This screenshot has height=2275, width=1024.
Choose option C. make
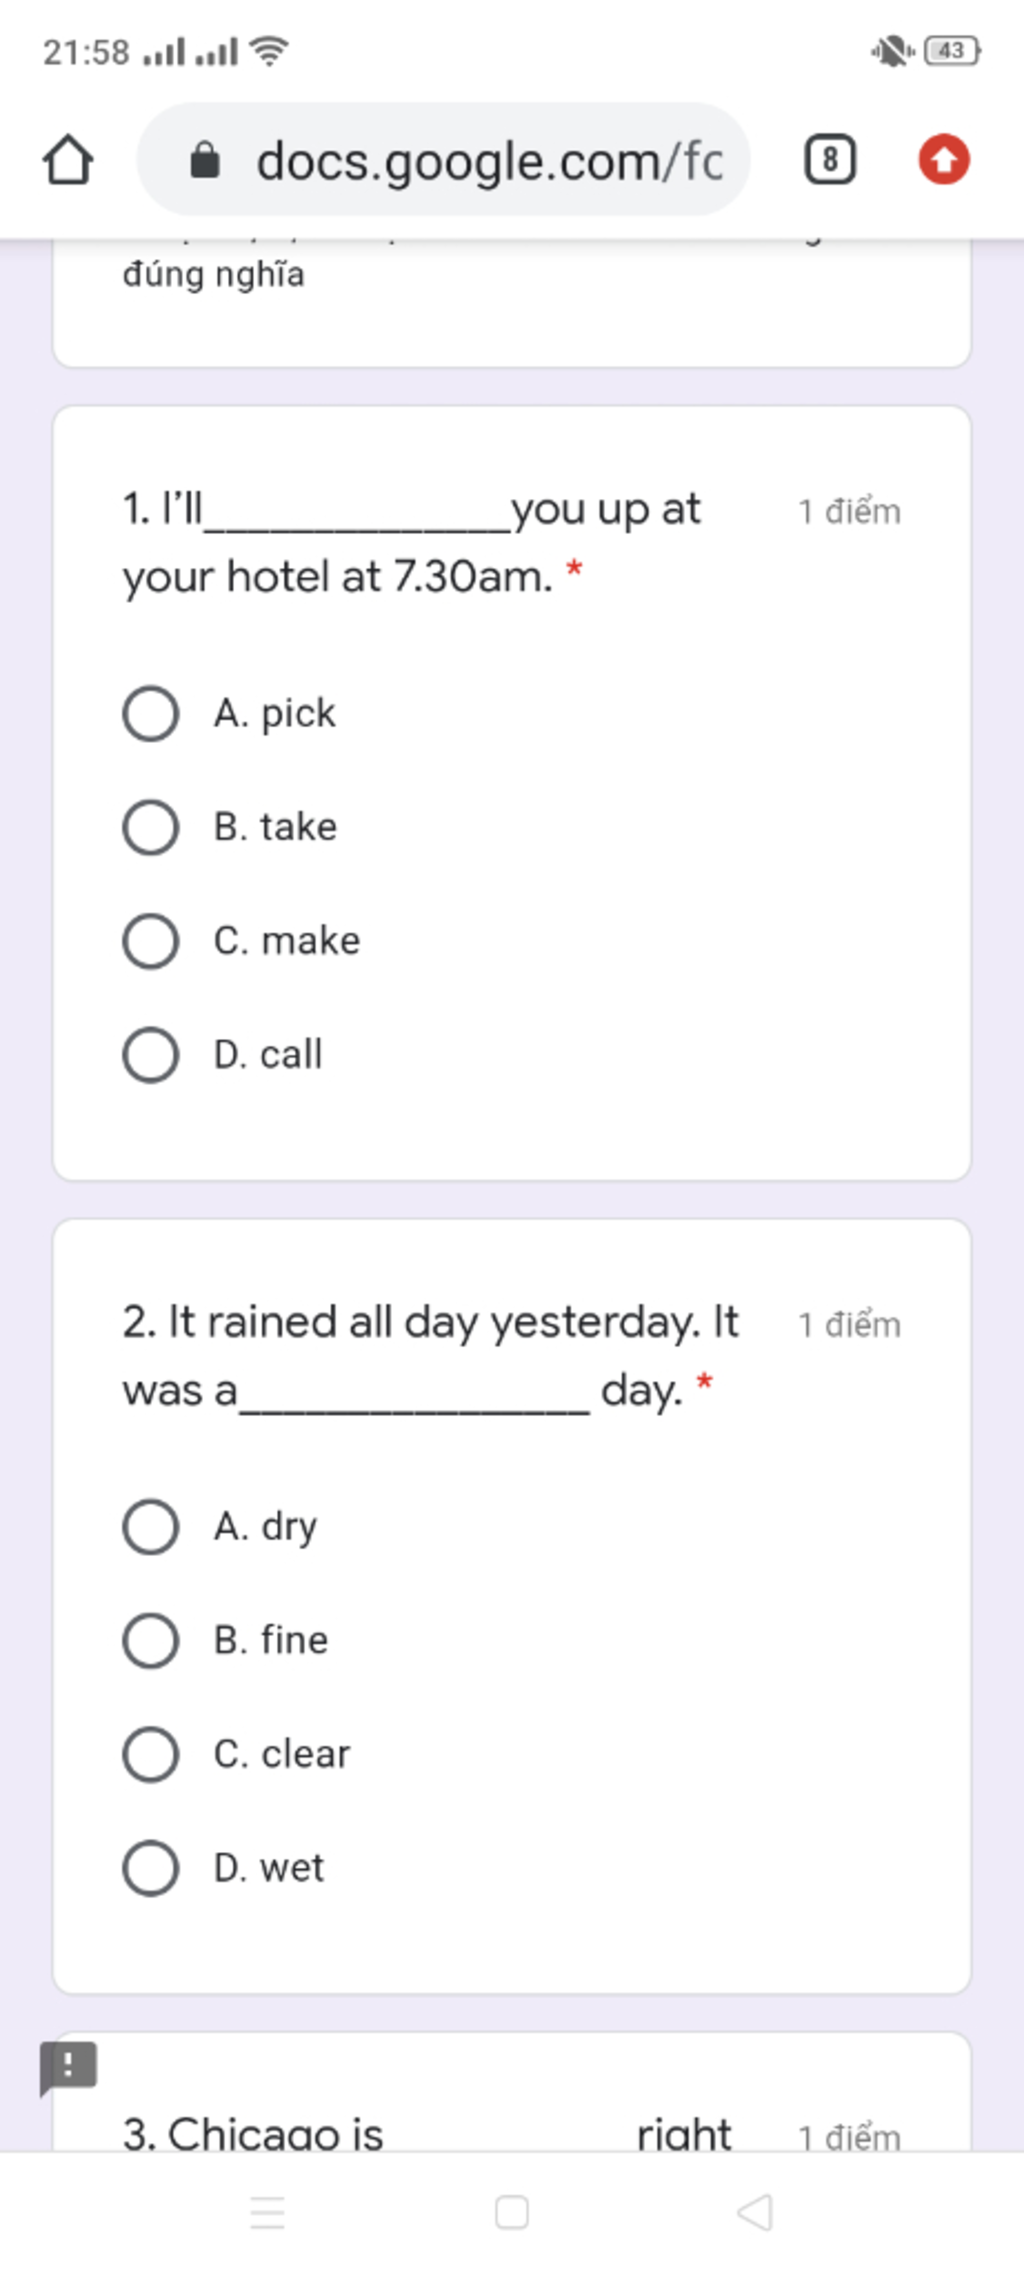point(241,941)
